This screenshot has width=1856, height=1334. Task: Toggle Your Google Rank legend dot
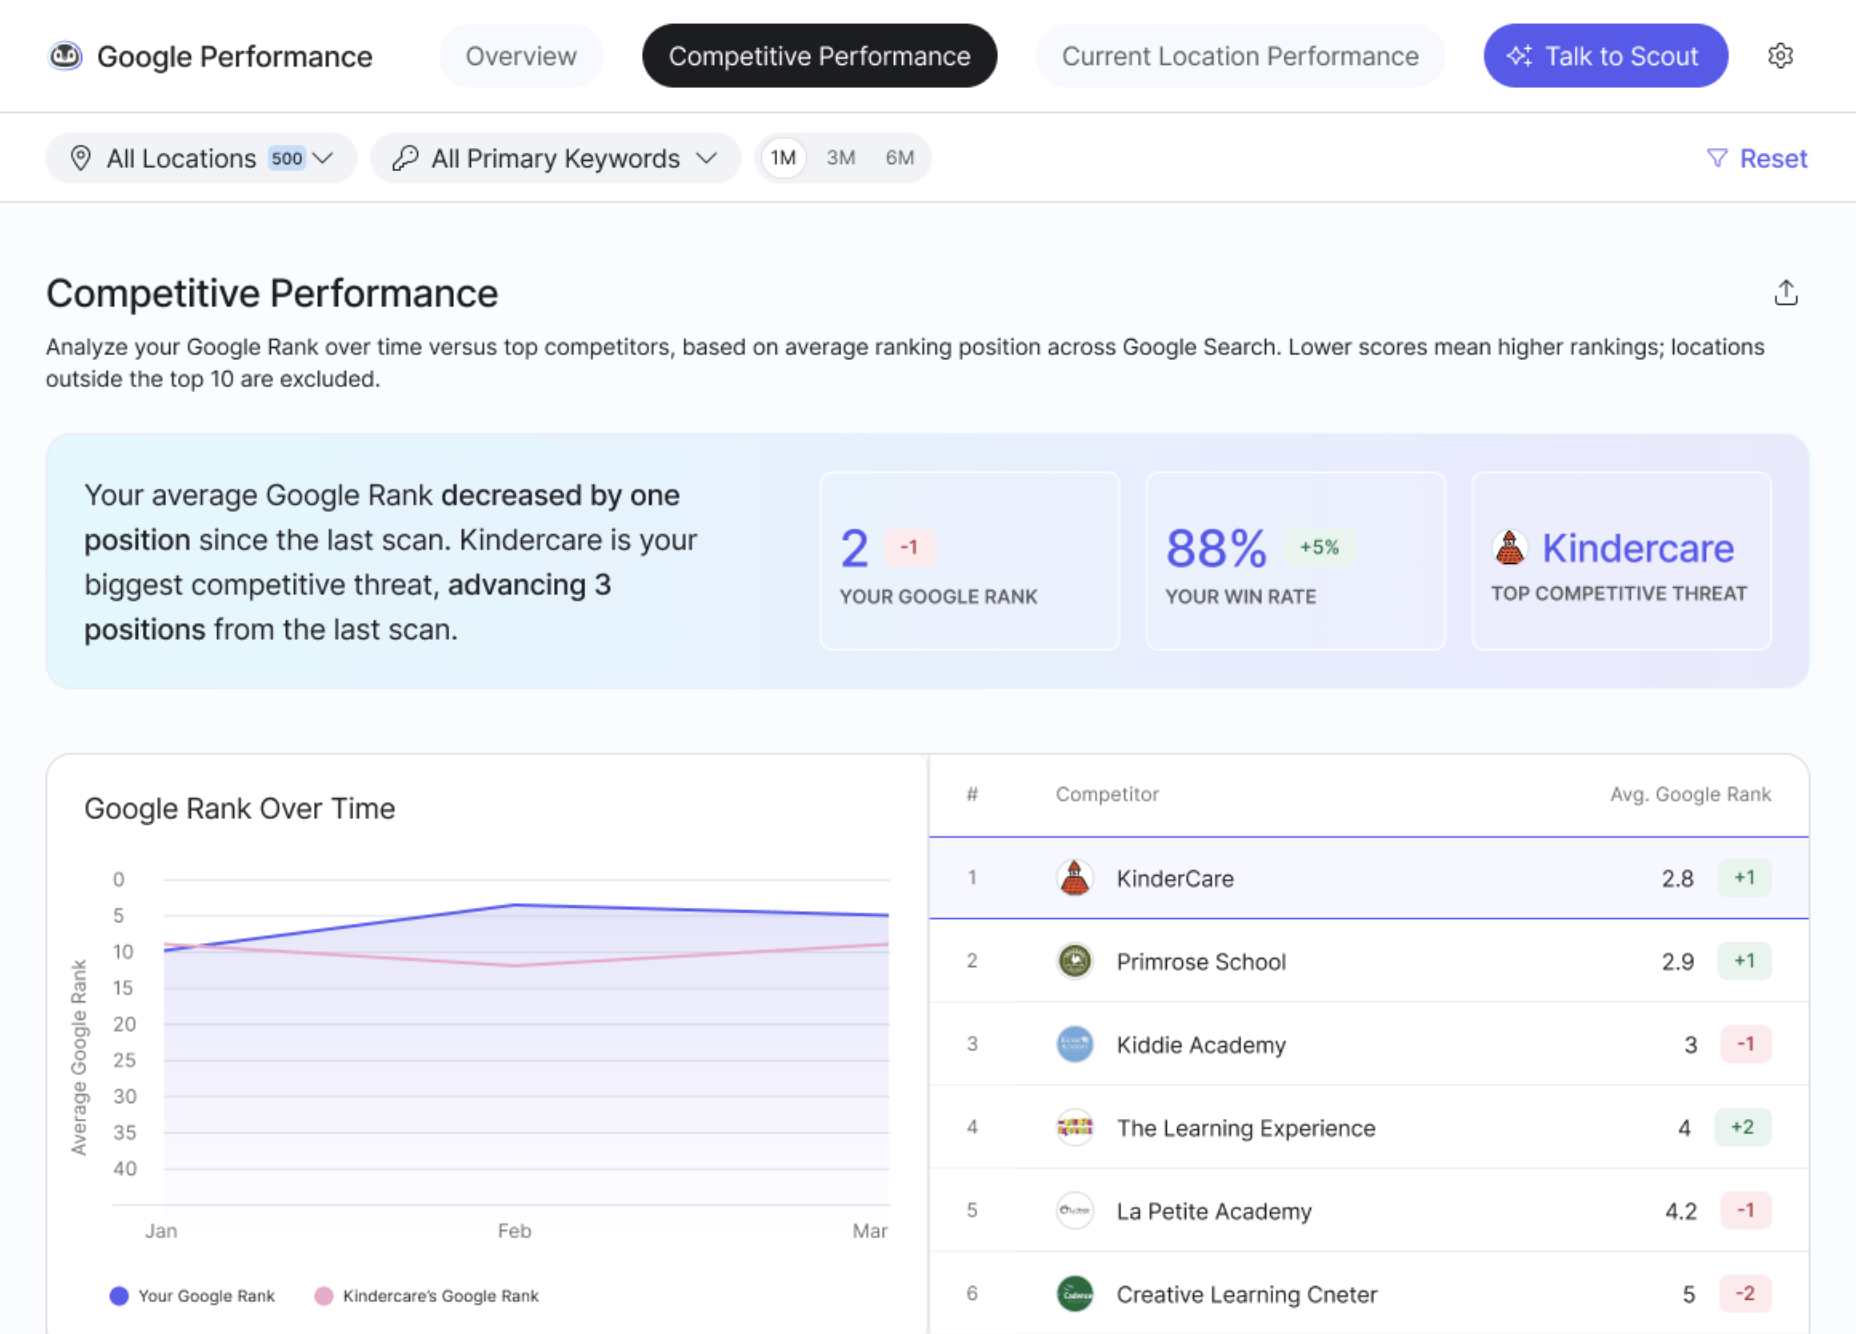[119, 1296]
